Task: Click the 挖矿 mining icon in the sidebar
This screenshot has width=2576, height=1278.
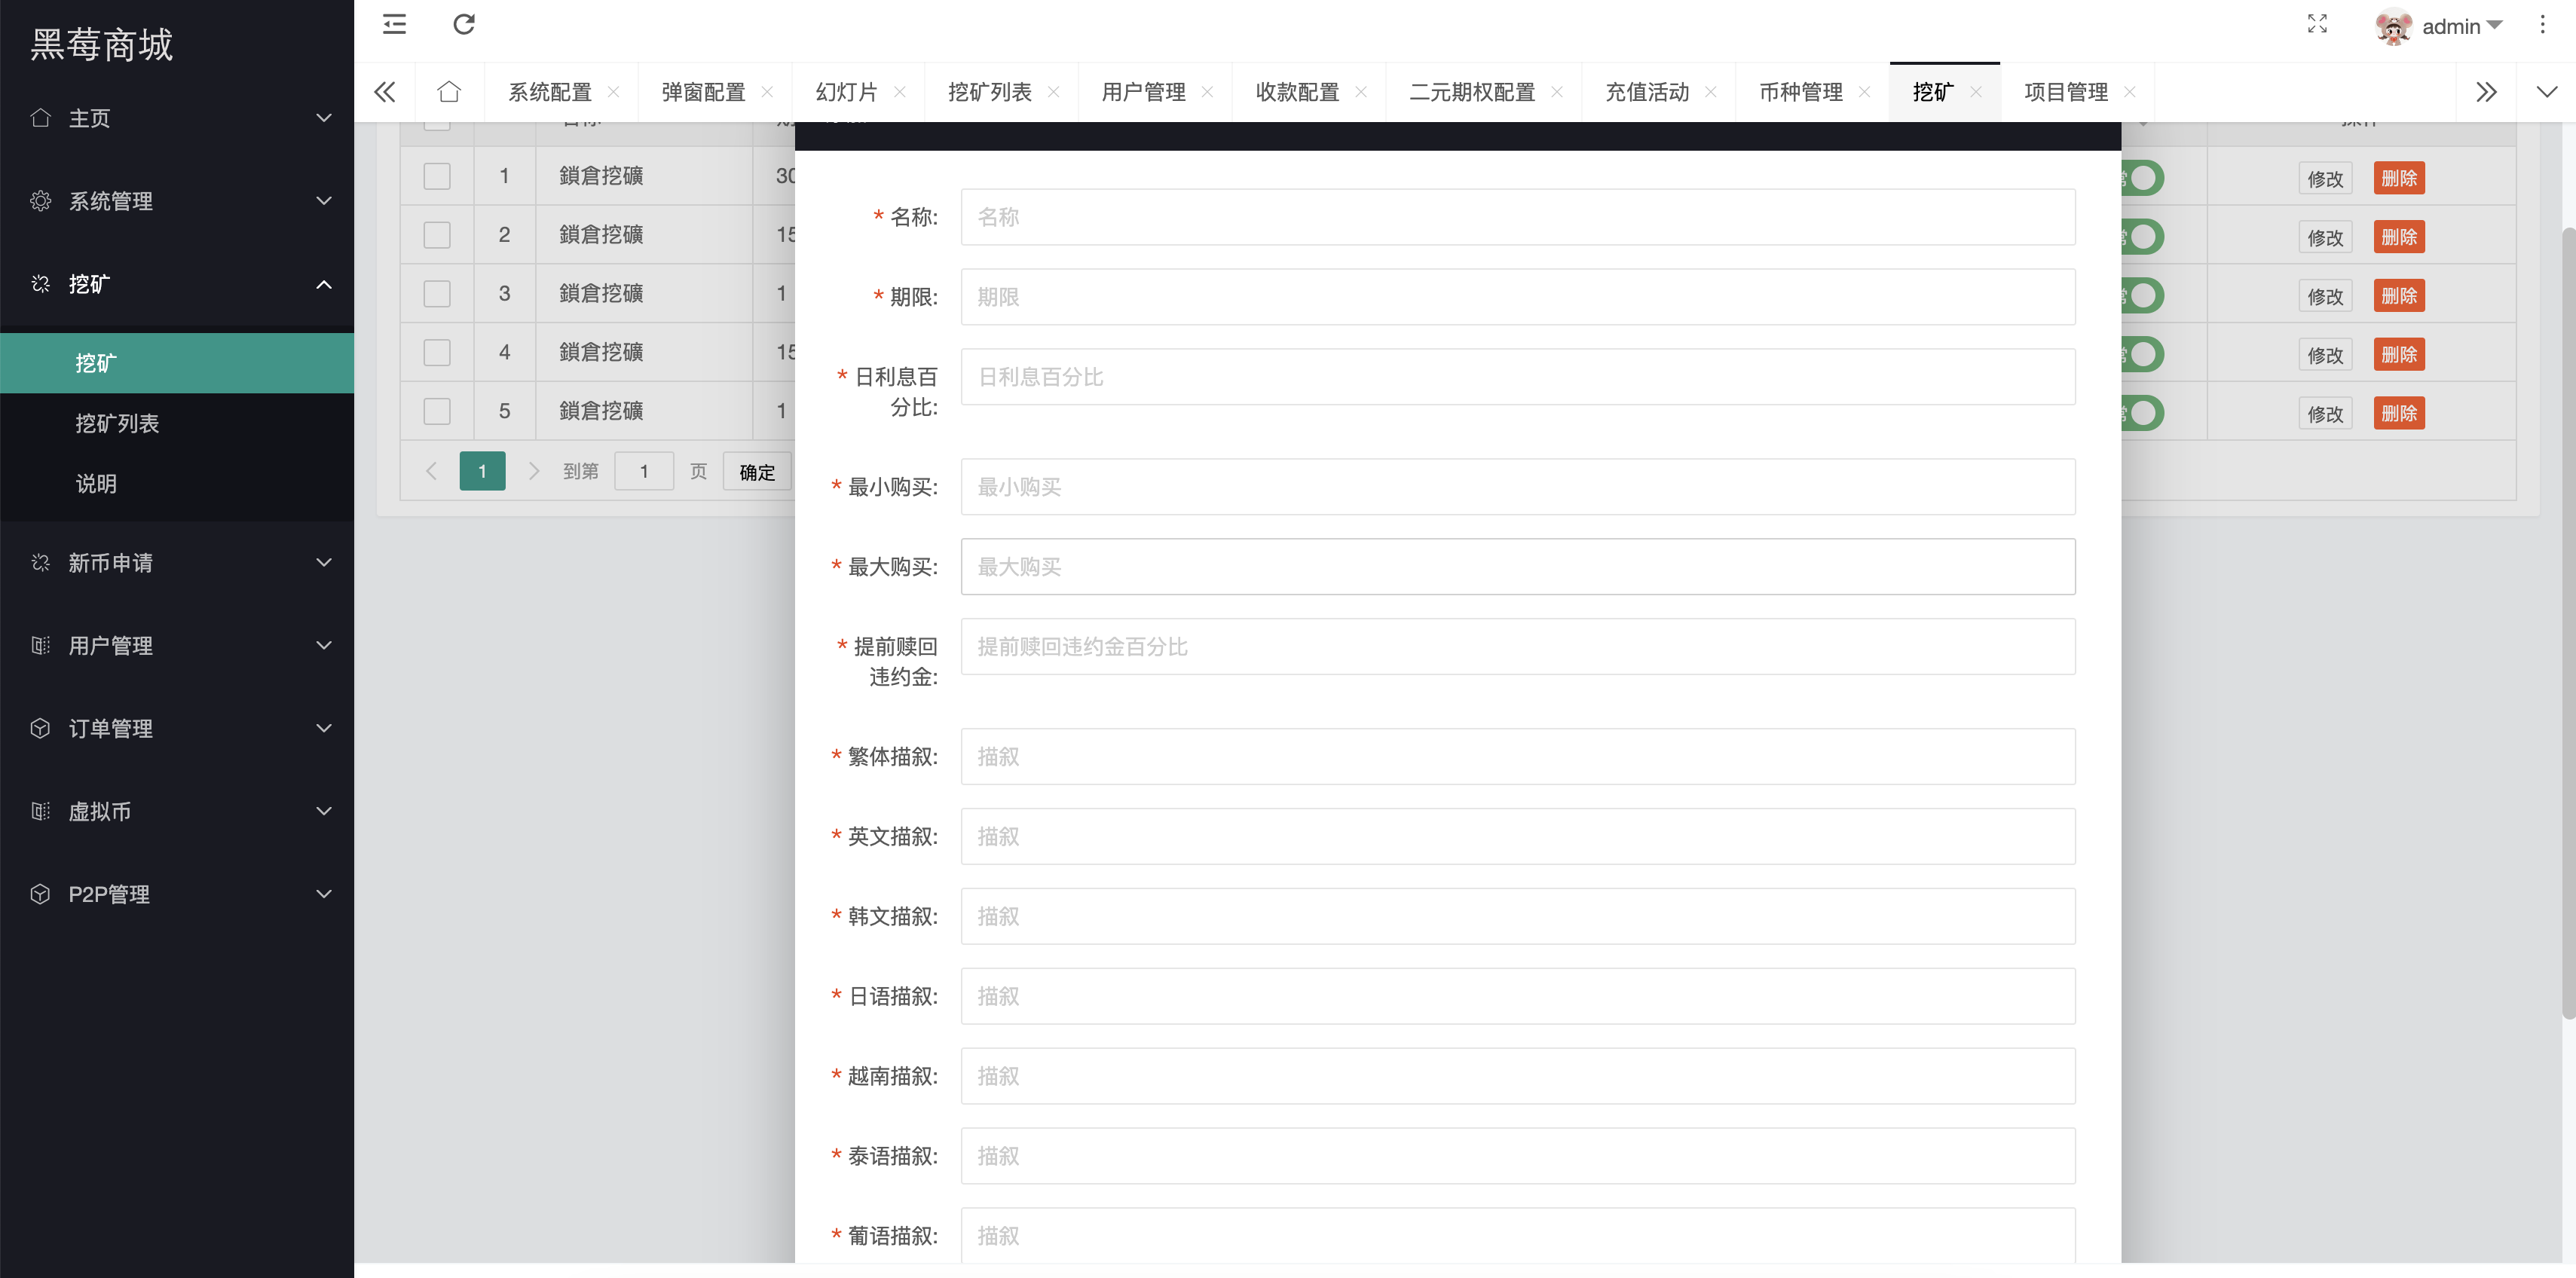Action: coord(41,284)
